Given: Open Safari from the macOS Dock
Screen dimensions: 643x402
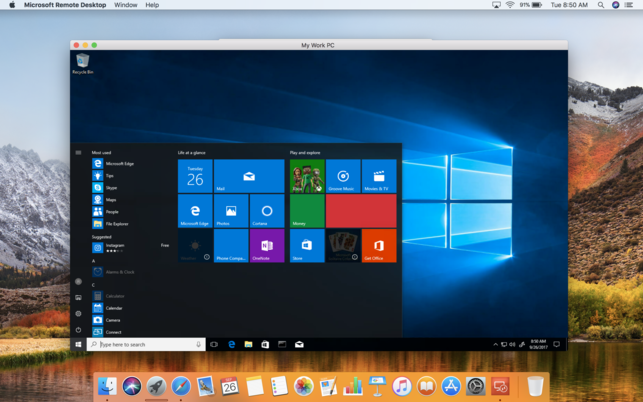Looking at the screenshot, I should pos(181,385).
